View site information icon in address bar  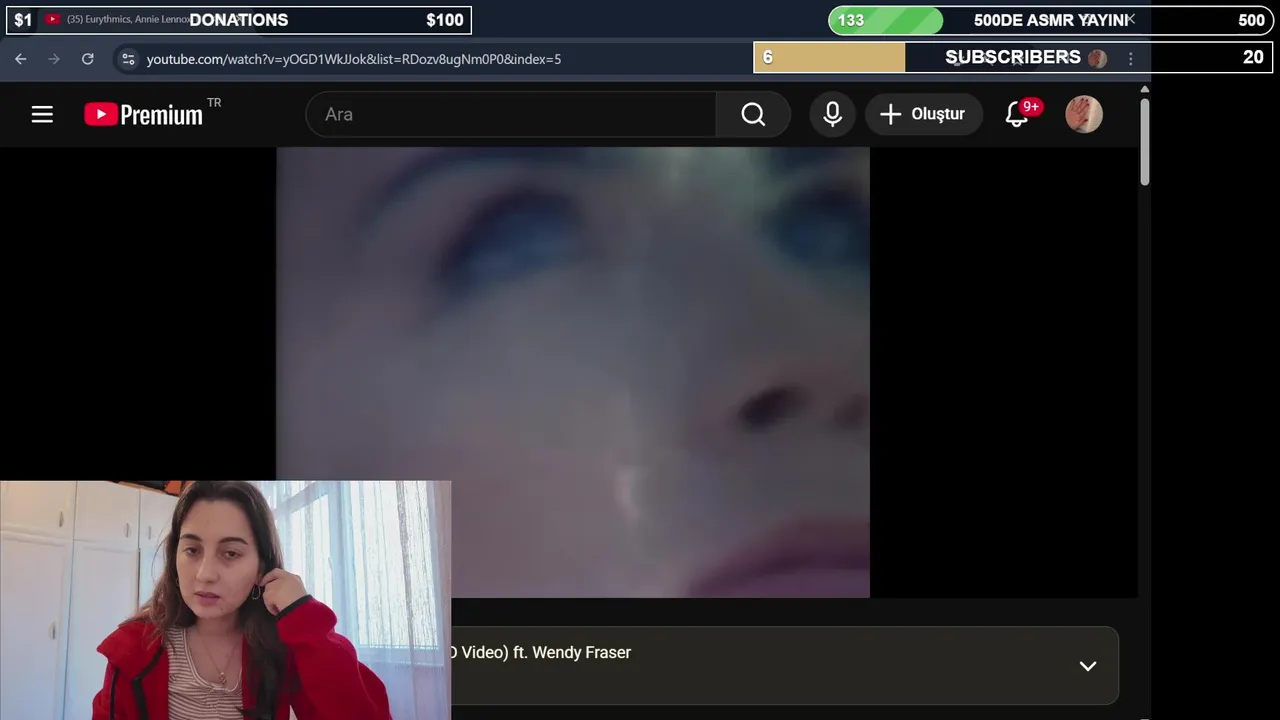pos(128,59)
